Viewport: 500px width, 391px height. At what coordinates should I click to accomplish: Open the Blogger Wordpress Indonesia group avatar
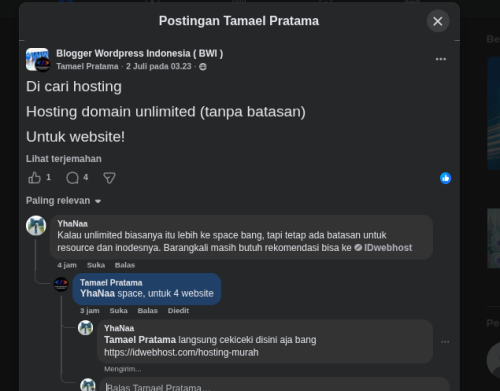pyautogui.click(x=38, y=59)
